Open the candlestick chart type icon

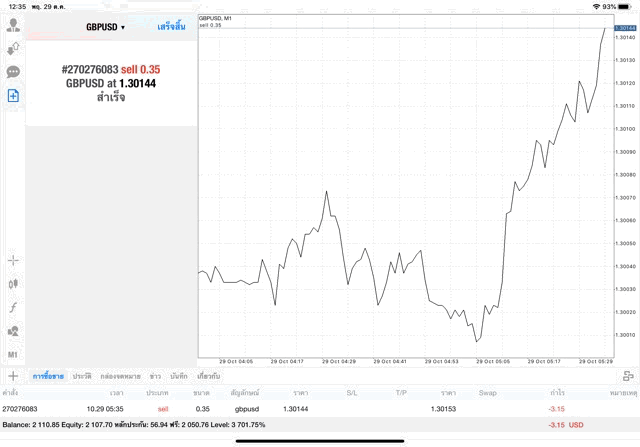[13, 284]
